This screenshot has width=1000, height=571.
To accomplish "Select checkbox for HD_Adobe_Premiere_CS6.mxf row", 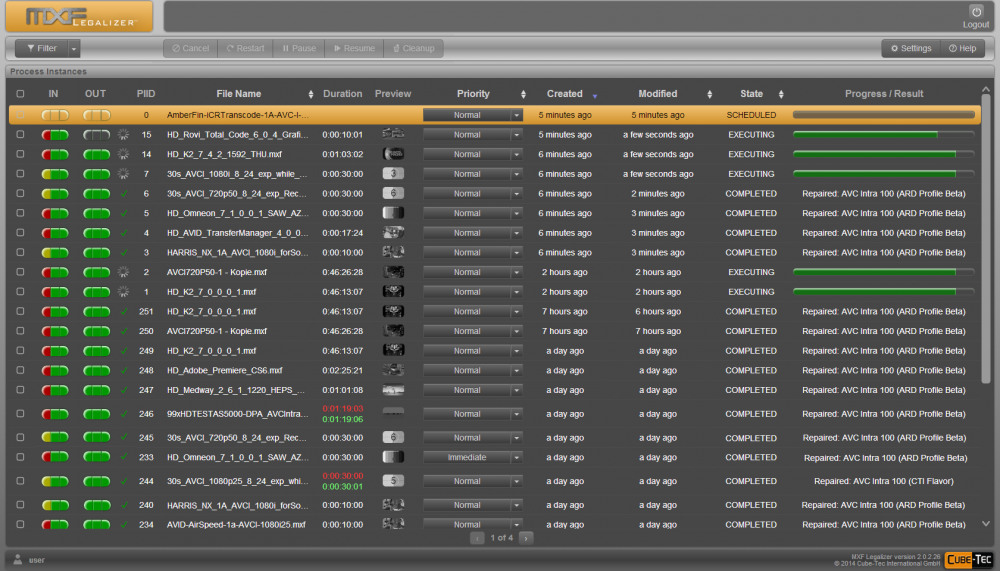I will pos(20,370).
